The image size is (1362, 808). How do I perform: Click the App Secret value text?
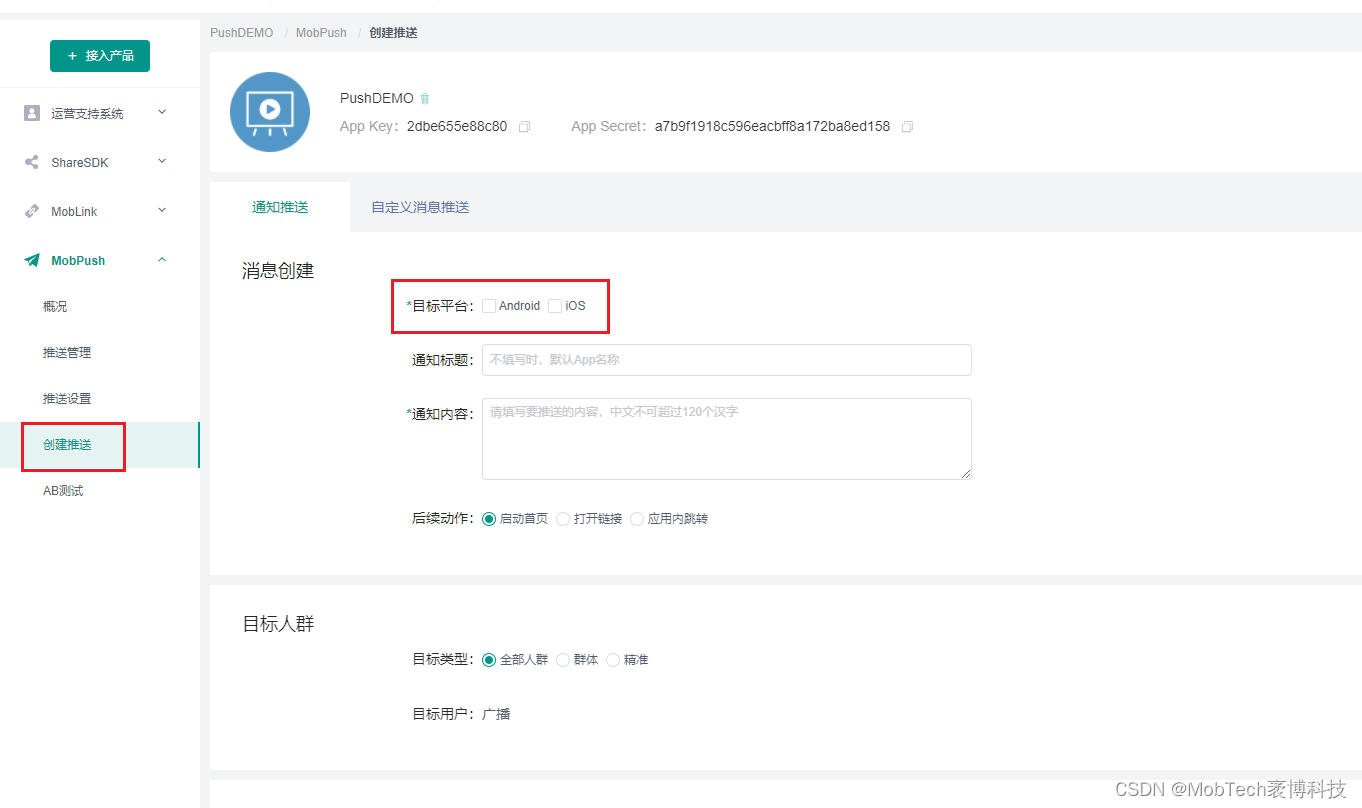click(772, 127)
